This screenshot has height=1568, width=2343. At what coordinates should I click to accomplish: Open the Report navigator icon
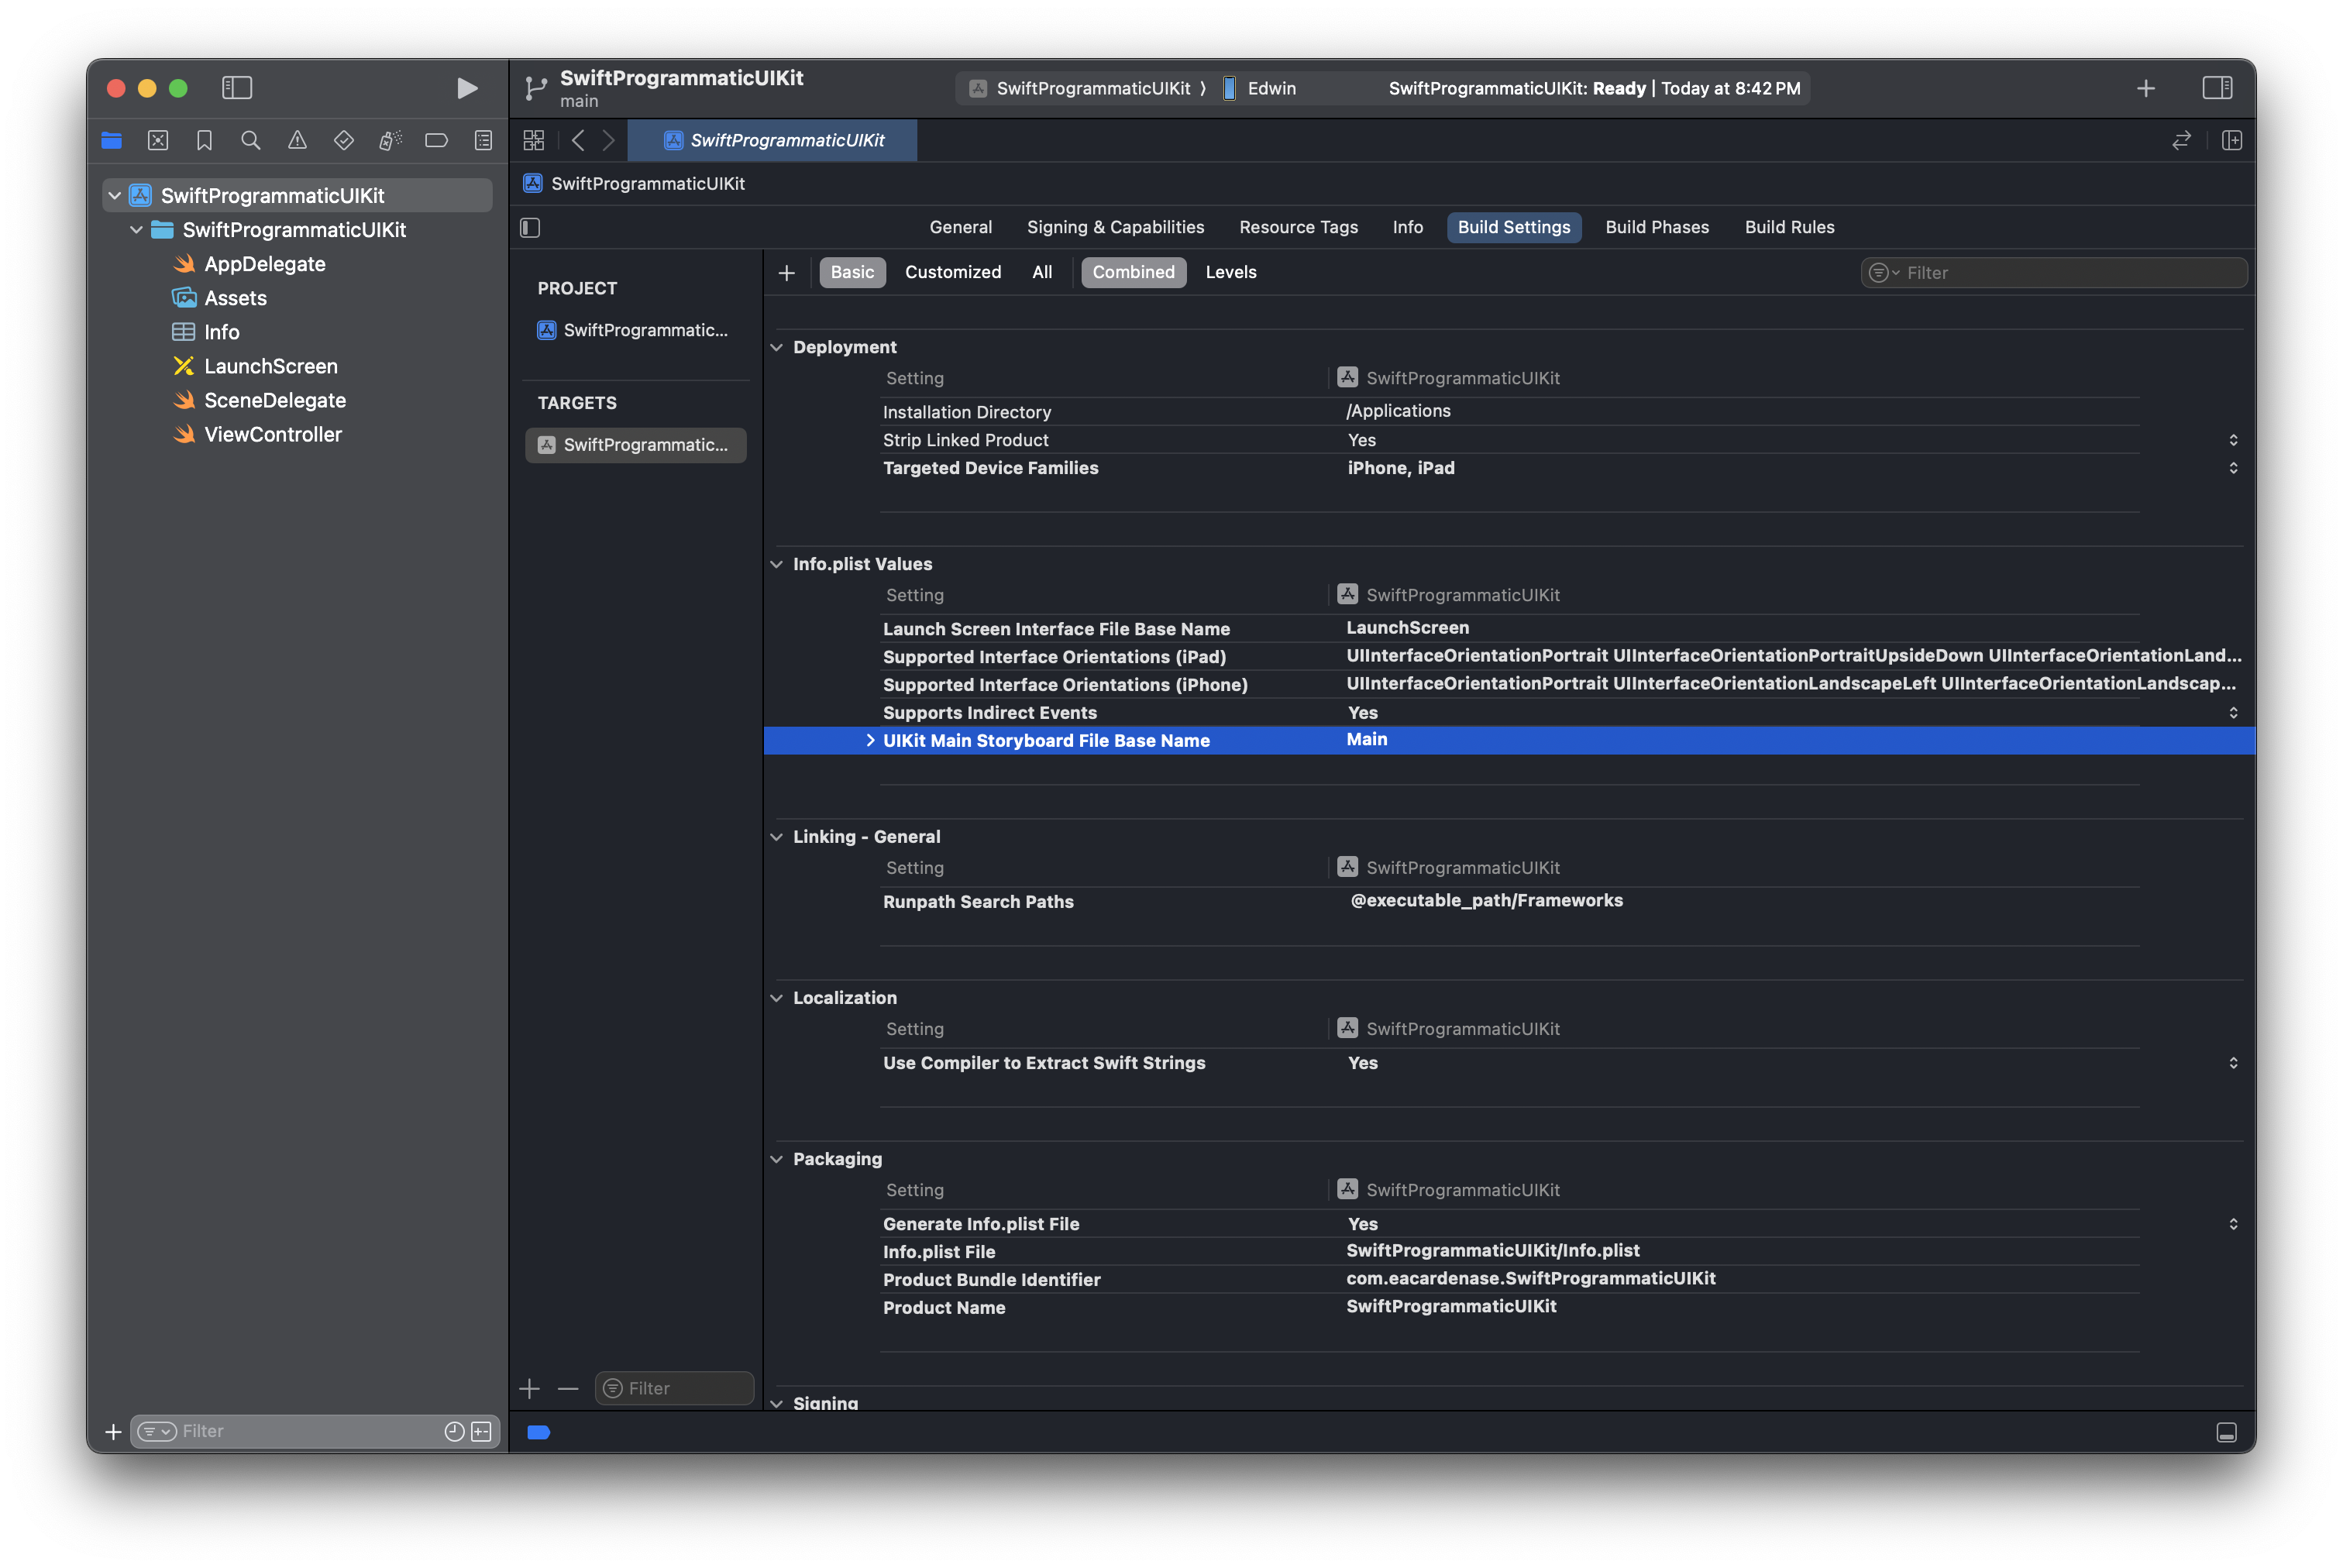click(483, 141)
